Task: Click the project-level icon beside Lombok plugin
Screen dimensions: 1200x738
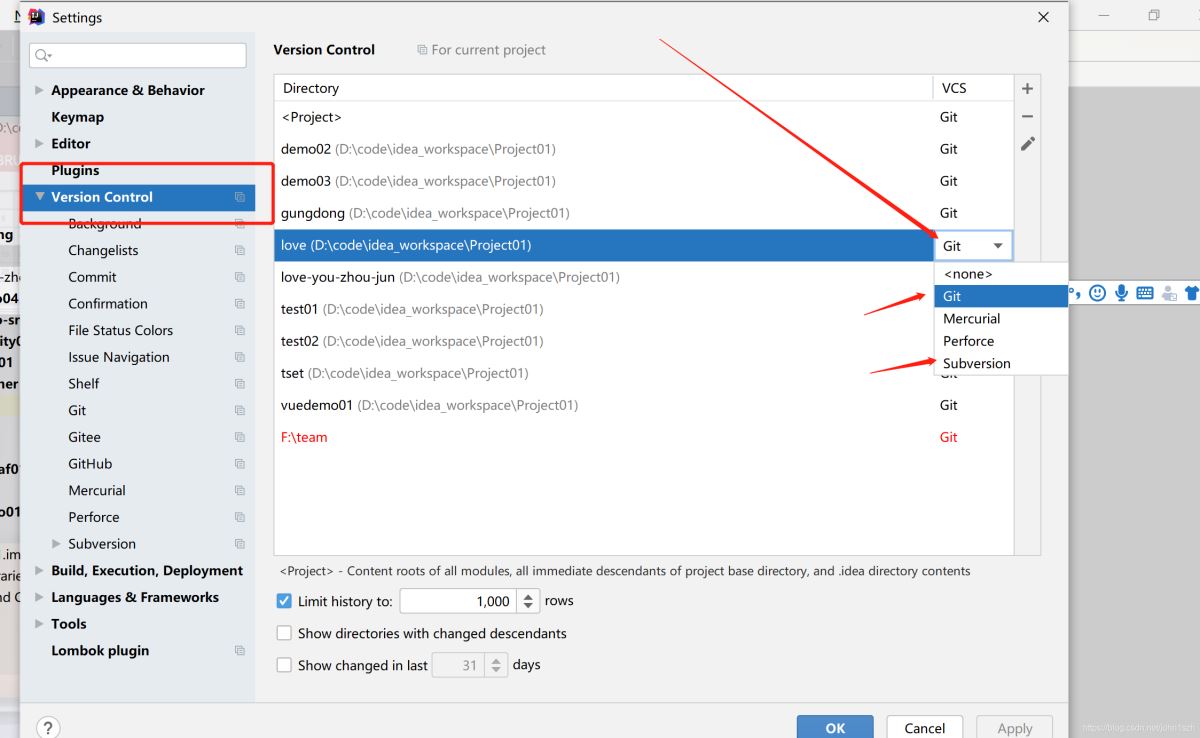Action: [x=240, y=650]
